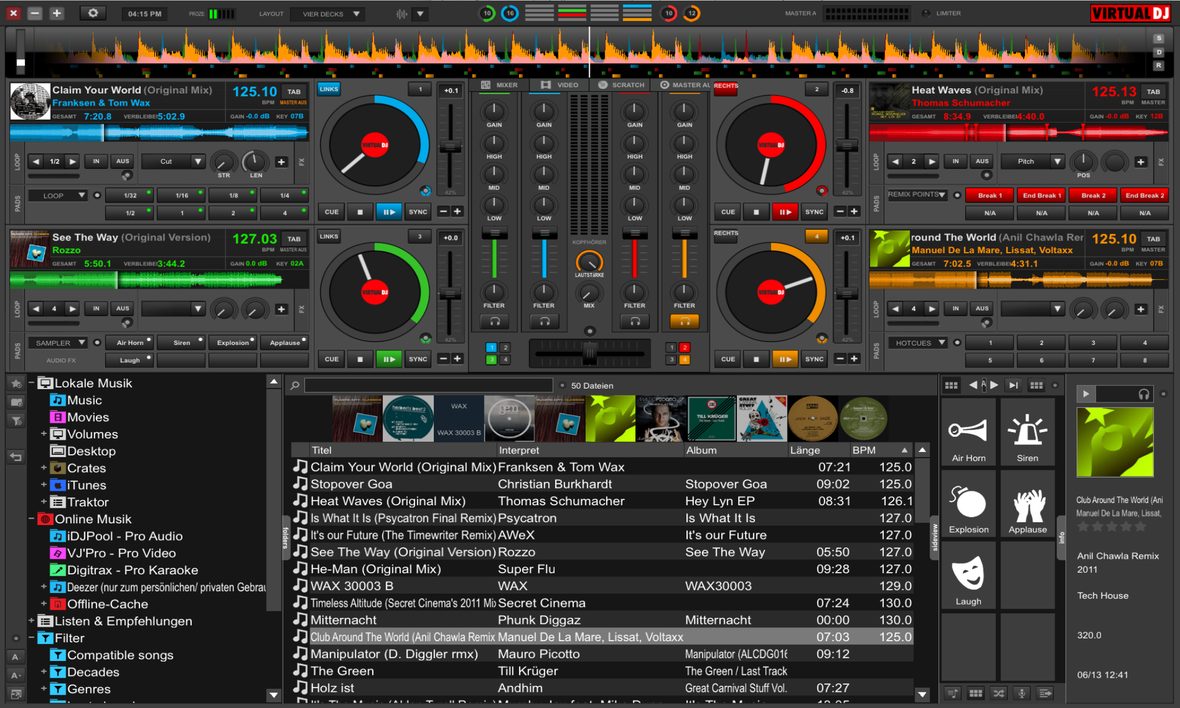Play/pause the red deck 2
The height and width of the screenshot is (708, 1180).
coord(784,212)
